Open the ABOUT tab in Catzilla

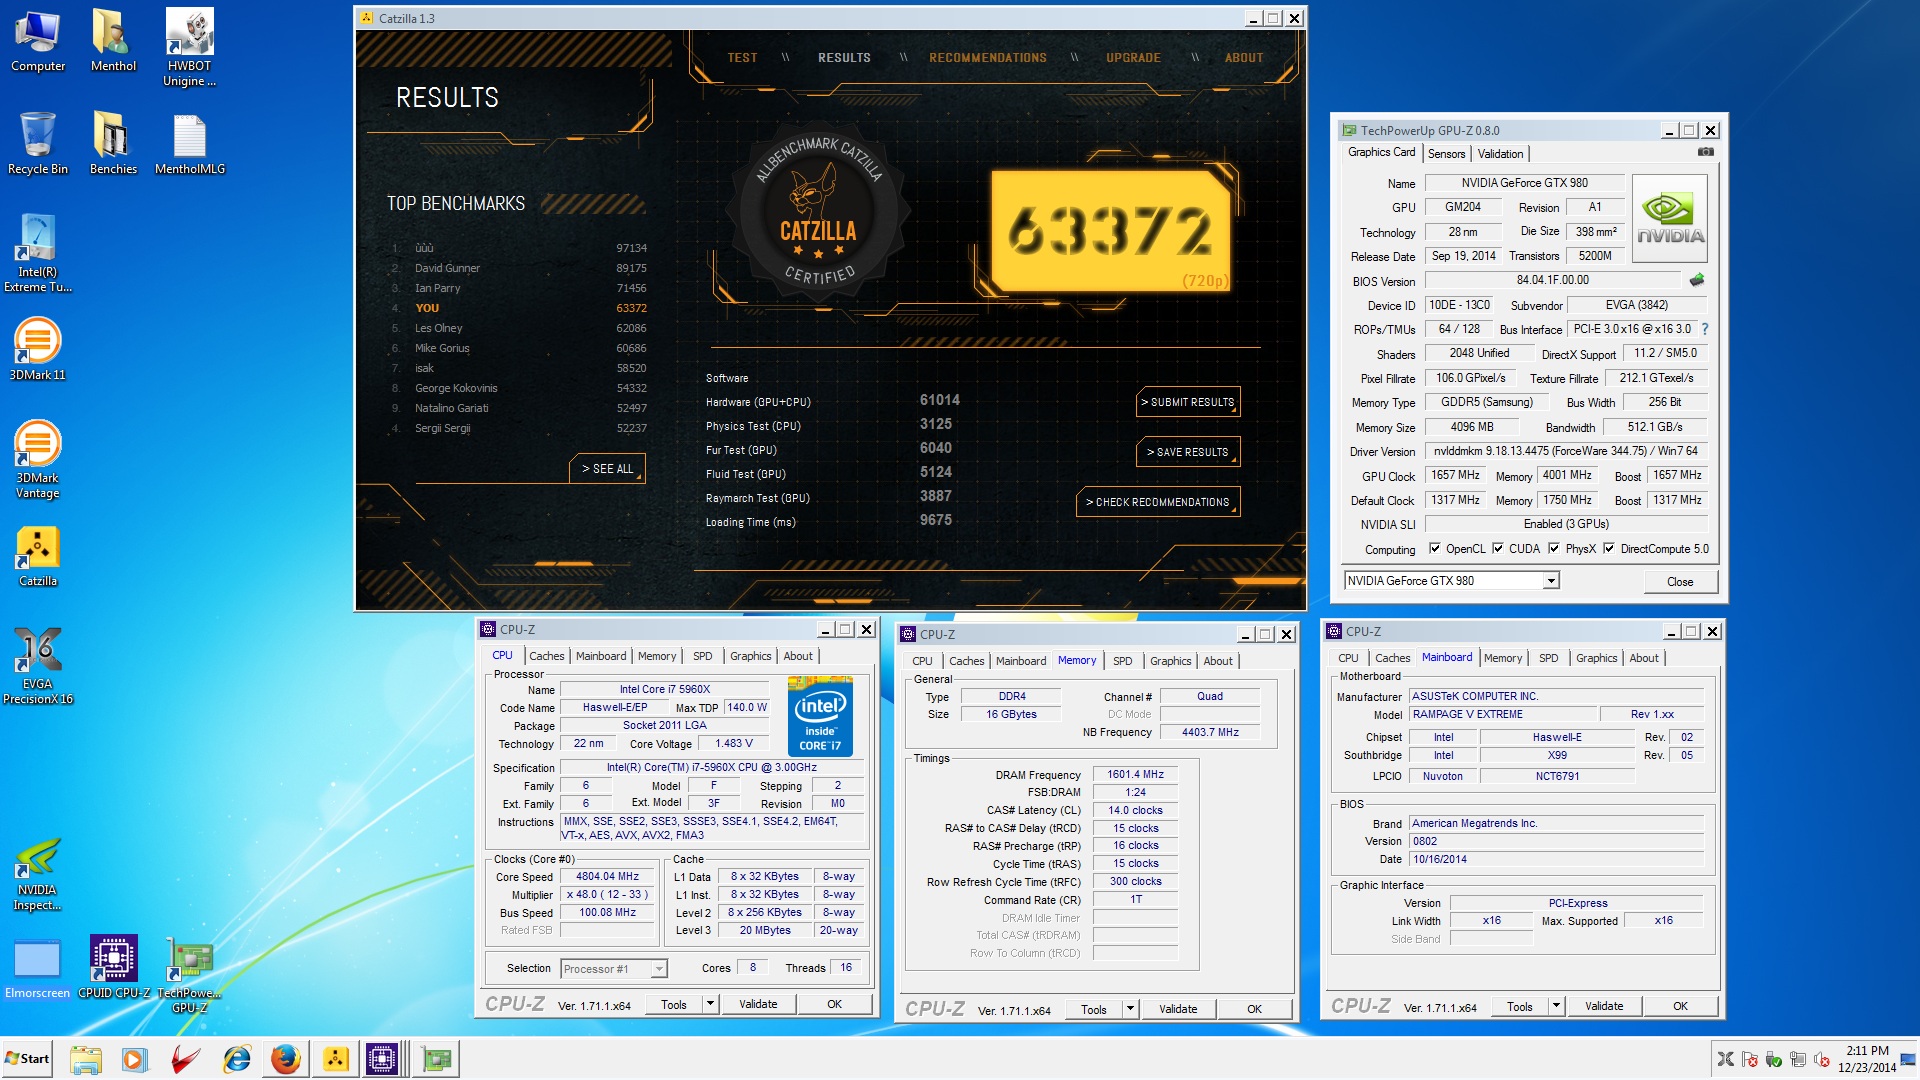click(x=1244, y=58)
